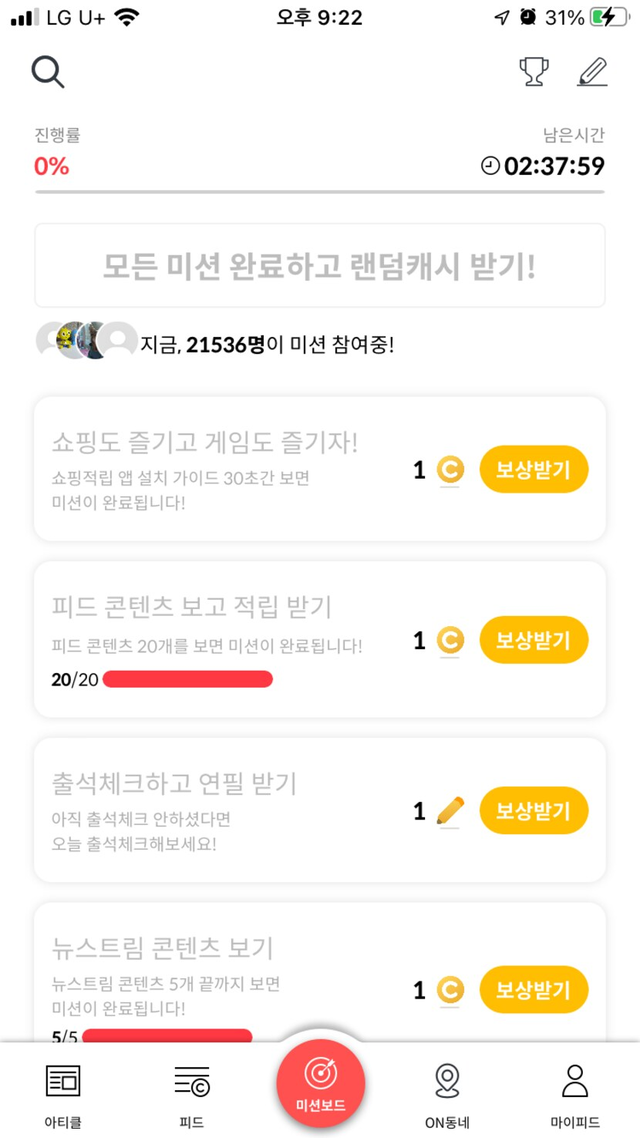Screen dimensions: 640x1138
Task: Switch to the 피드 tab
Action: [191, 1092]
